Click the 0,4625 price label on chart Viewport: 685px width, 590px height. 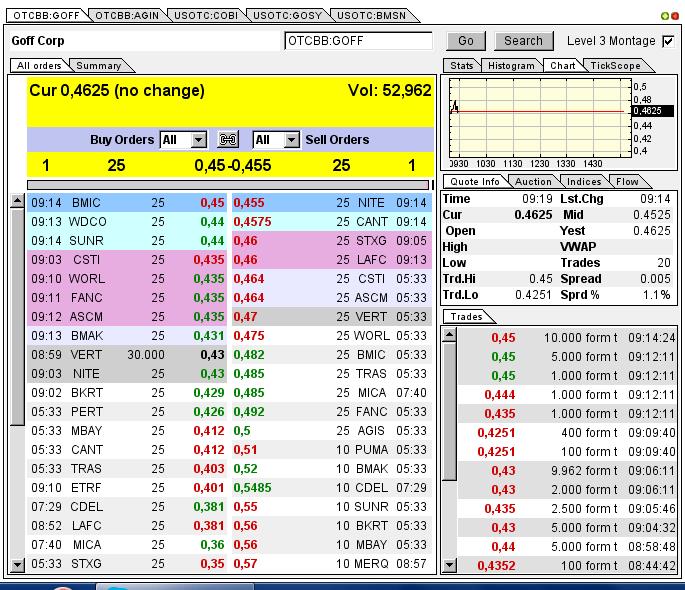(653, 111)
